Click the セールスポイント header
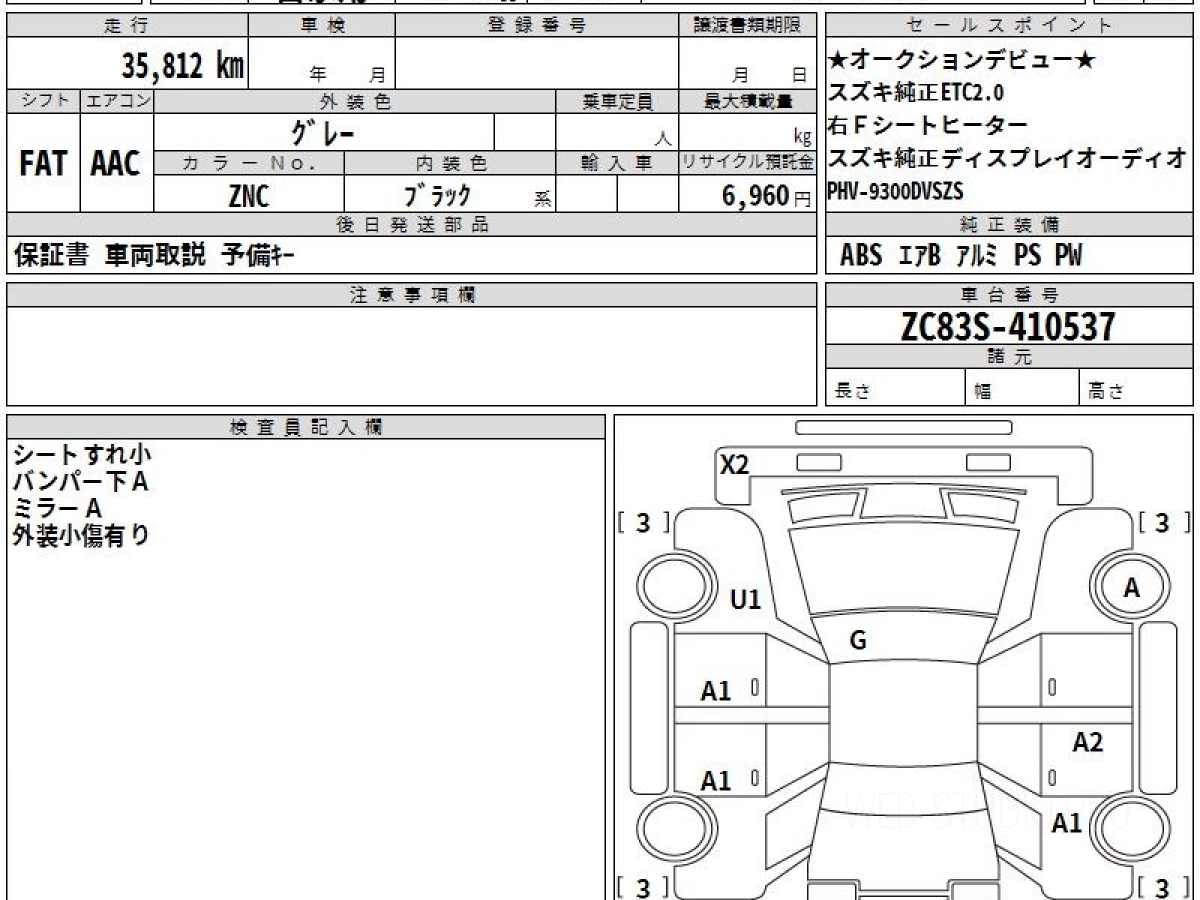Viewport: 1200px width, 900px height. pos(1010,25)
